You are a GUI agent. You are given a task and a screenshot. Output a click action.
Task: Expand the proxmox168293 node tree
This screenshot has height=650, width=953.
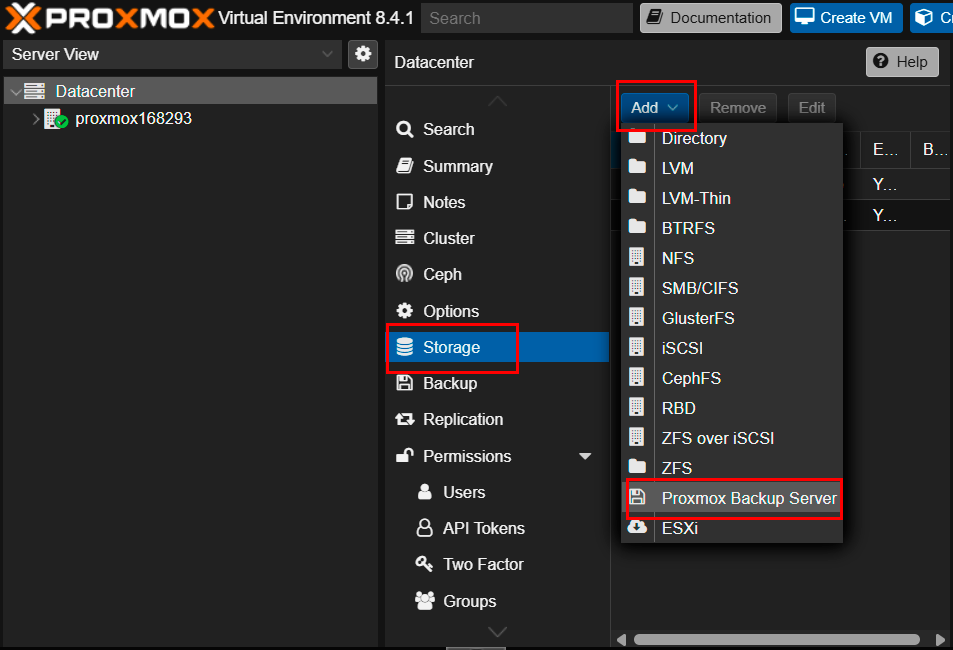[36, 119]
